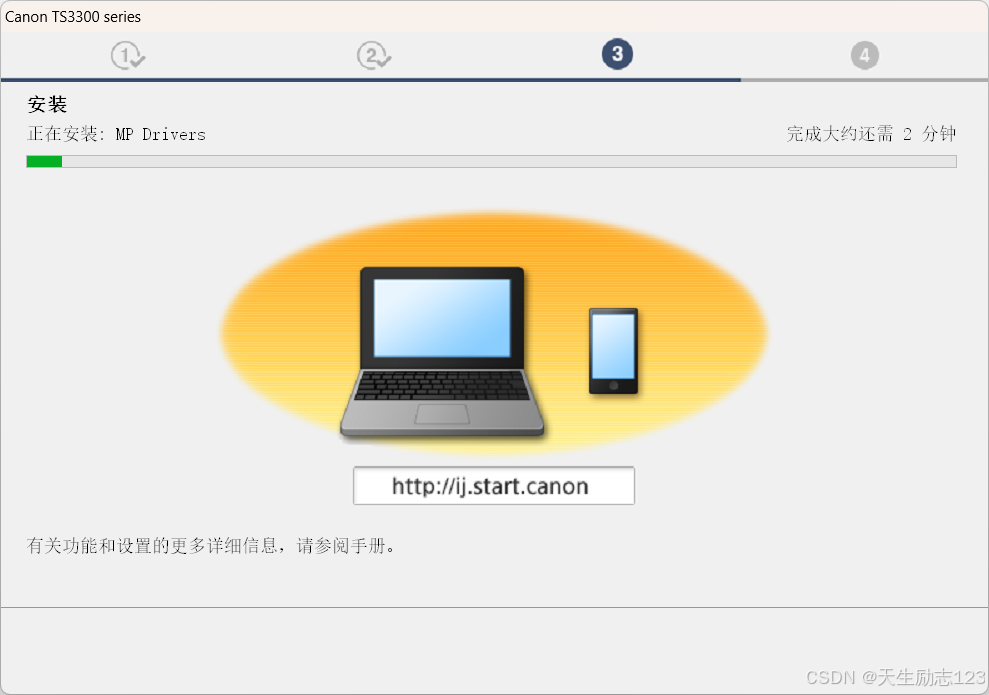Select the active step 3 indicator
Image resolution: width=989 pixels, height=695 pixels.
click(617, 54)
